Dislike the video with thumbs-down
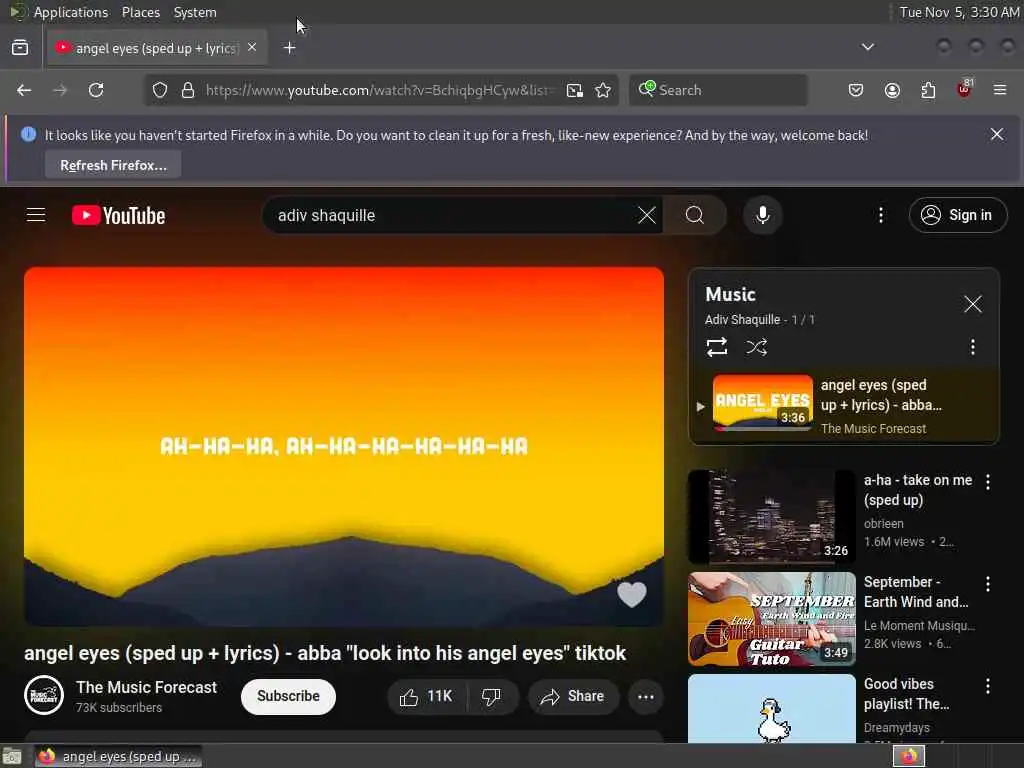 pos(492,697)
